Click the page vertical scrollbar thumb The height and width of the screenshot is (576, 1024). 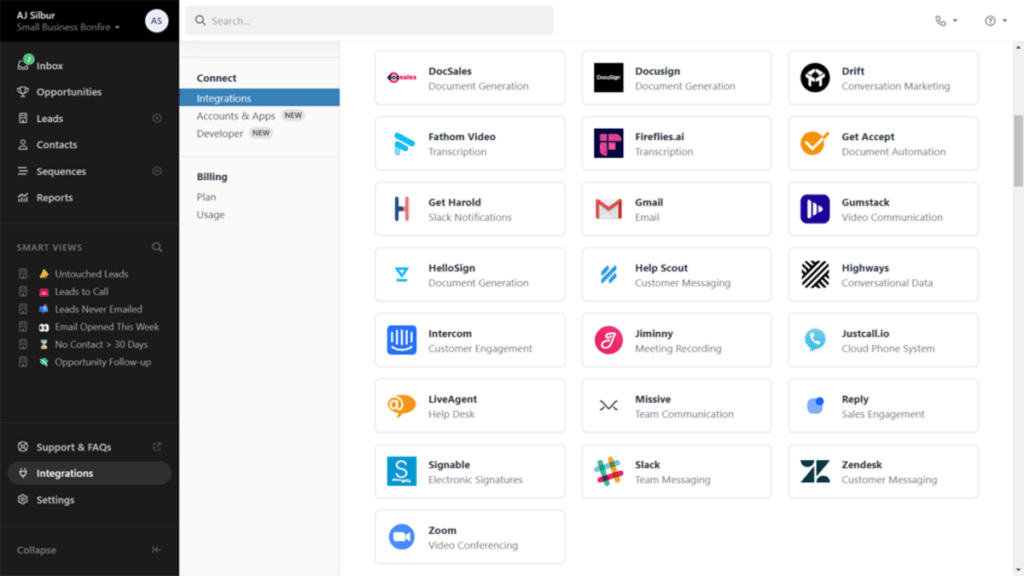point(1018,150)
